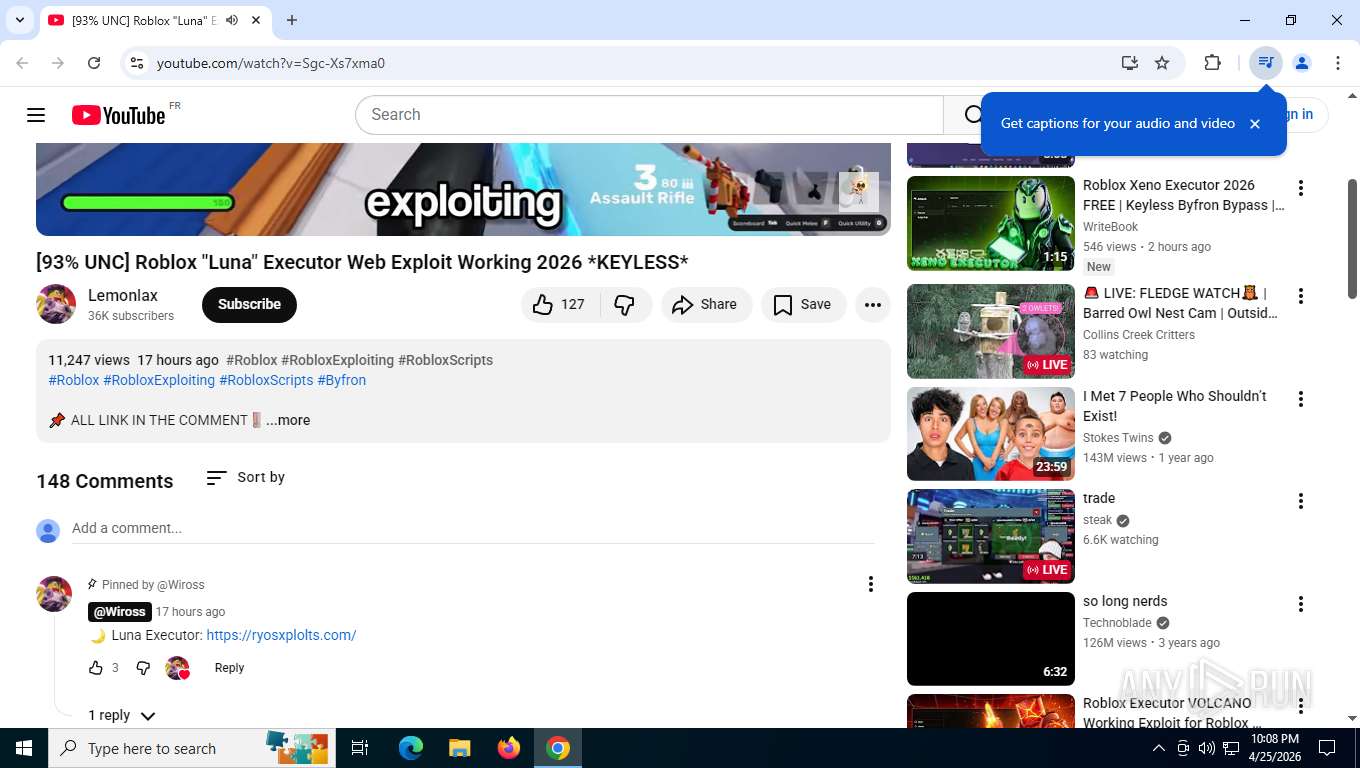
Task: Open the Chrome extensions puzzle icon
Action: pyautogui.click(x=1212, y=63)
